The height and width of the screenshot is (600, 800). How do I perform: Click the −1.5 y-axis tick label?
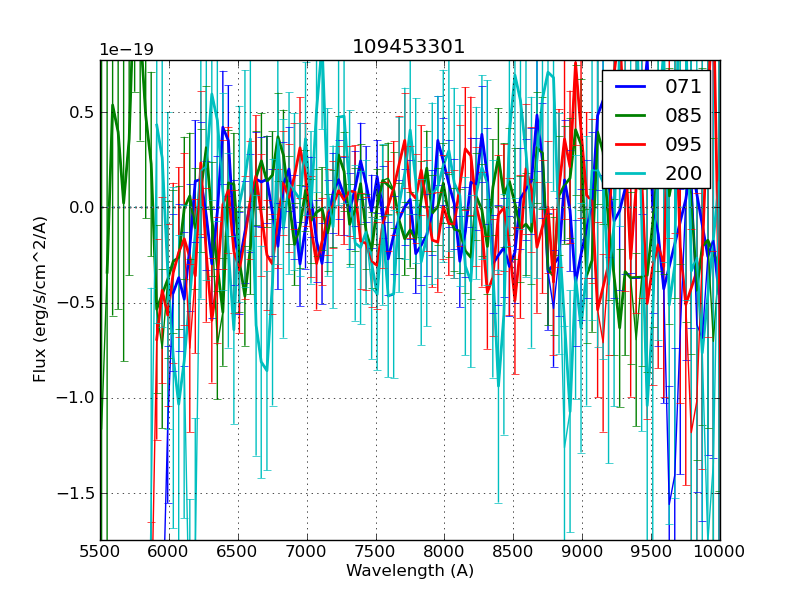tap(74, 493)
